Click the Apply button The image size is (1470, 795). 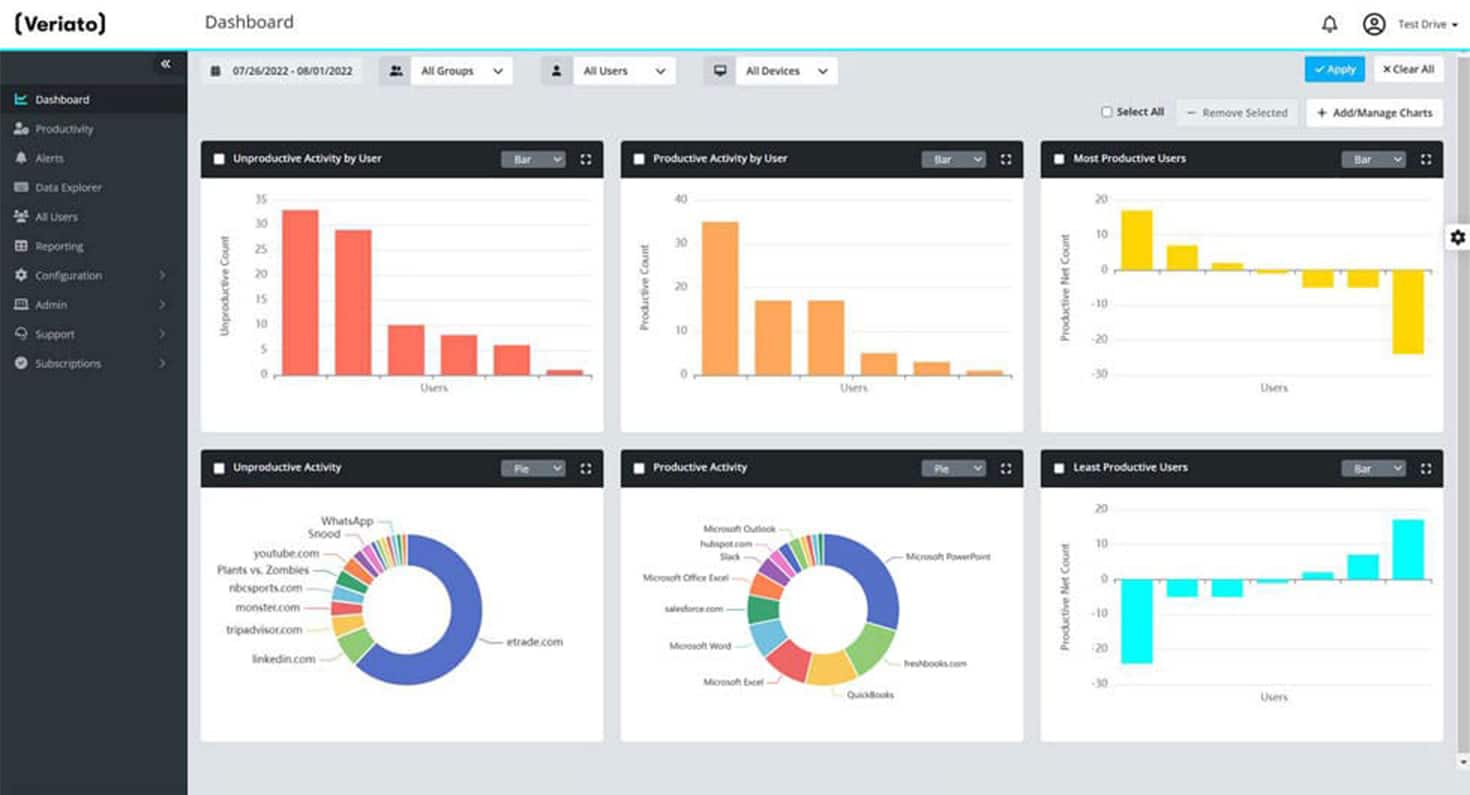click(1334, 69)
